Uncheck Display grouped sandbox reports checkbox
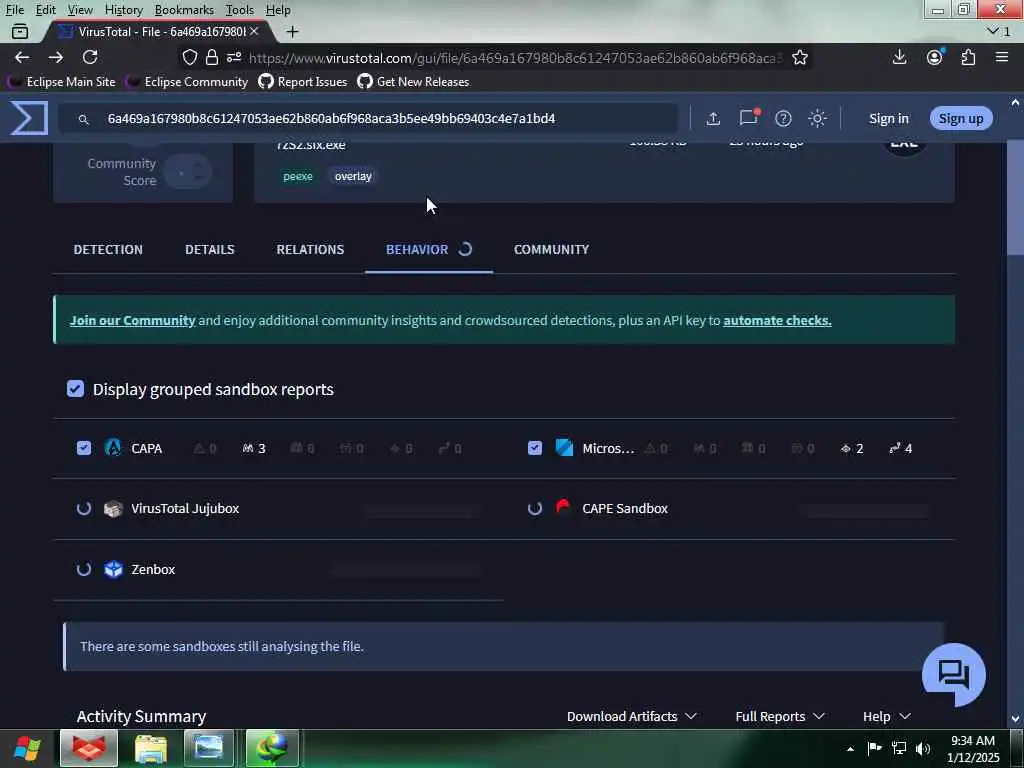This screenshot has height=768, width=1024. 75,389
